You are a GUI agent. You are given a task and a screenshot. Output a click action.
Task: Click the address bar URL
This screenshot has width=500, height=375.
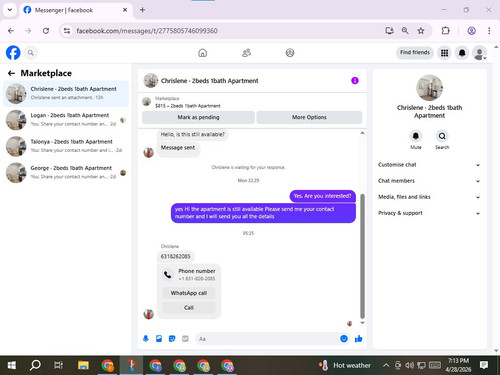tap(147, 31)
